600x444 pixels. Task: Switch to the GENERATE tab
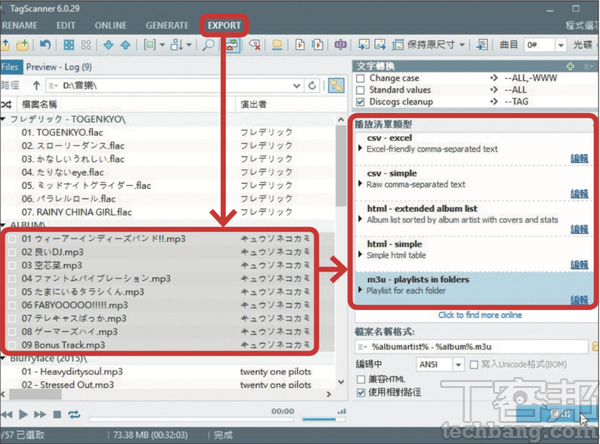point(167,26)
